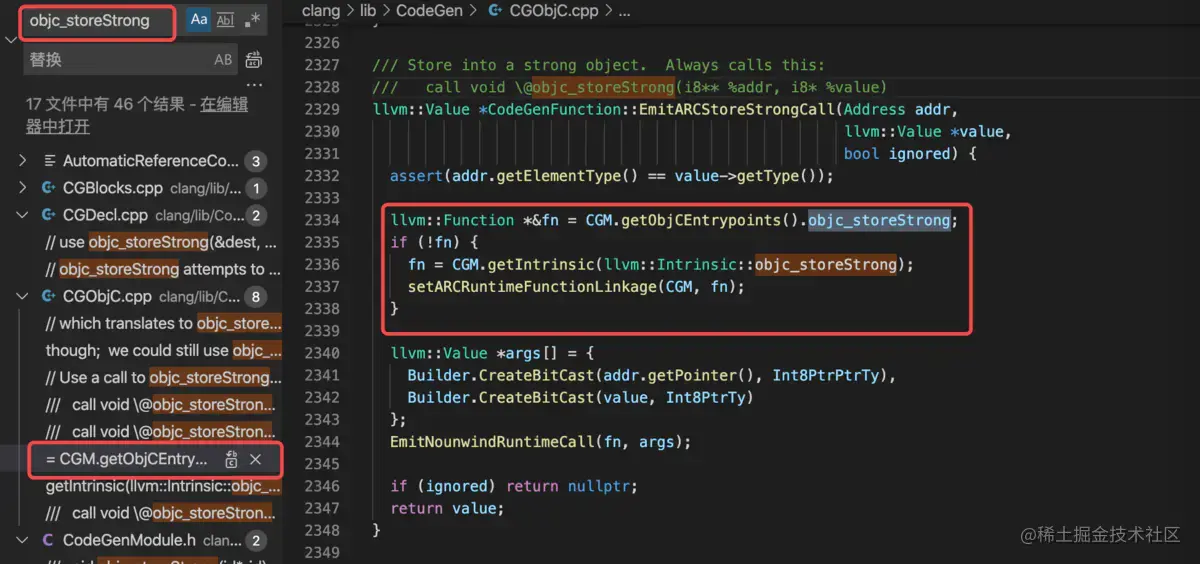Open the '// which translates to' result
This screenshot has width=1200, height=564.
coord(161,323)
